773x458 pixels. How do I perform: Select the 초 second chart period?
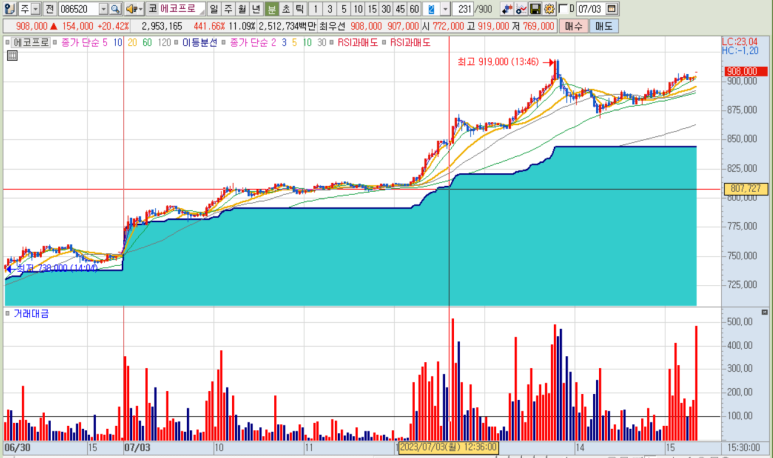[286, 9]
